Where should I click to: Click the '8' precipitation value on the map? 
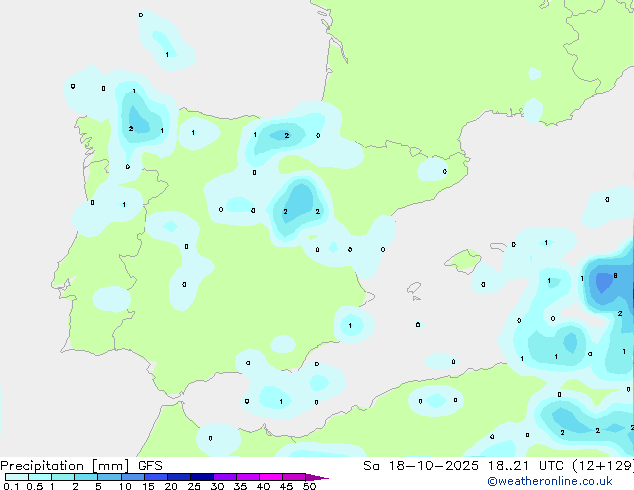[615, 276]
